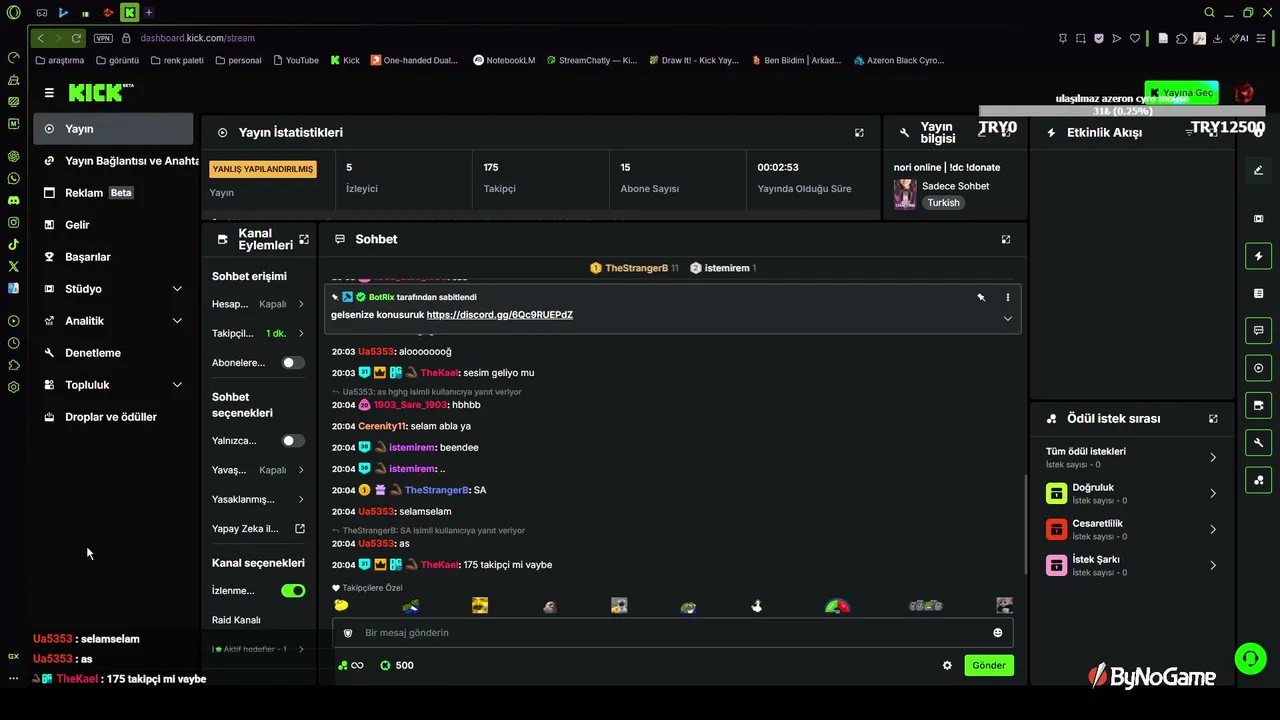Expand the Yayın İstatistikleri panel to fullscreen
The width and height of the screenshot is (1280, 720).
point(859,132)
